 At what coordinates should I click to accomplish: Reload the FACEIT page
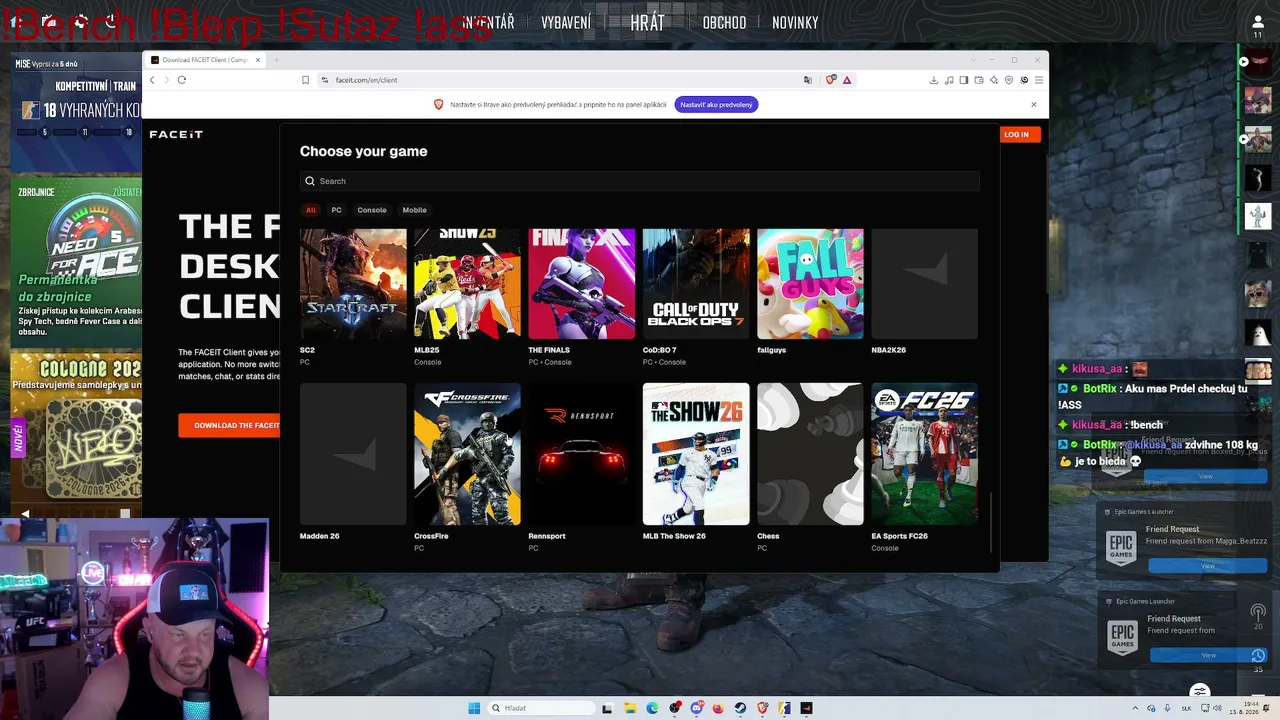(182, 80)
